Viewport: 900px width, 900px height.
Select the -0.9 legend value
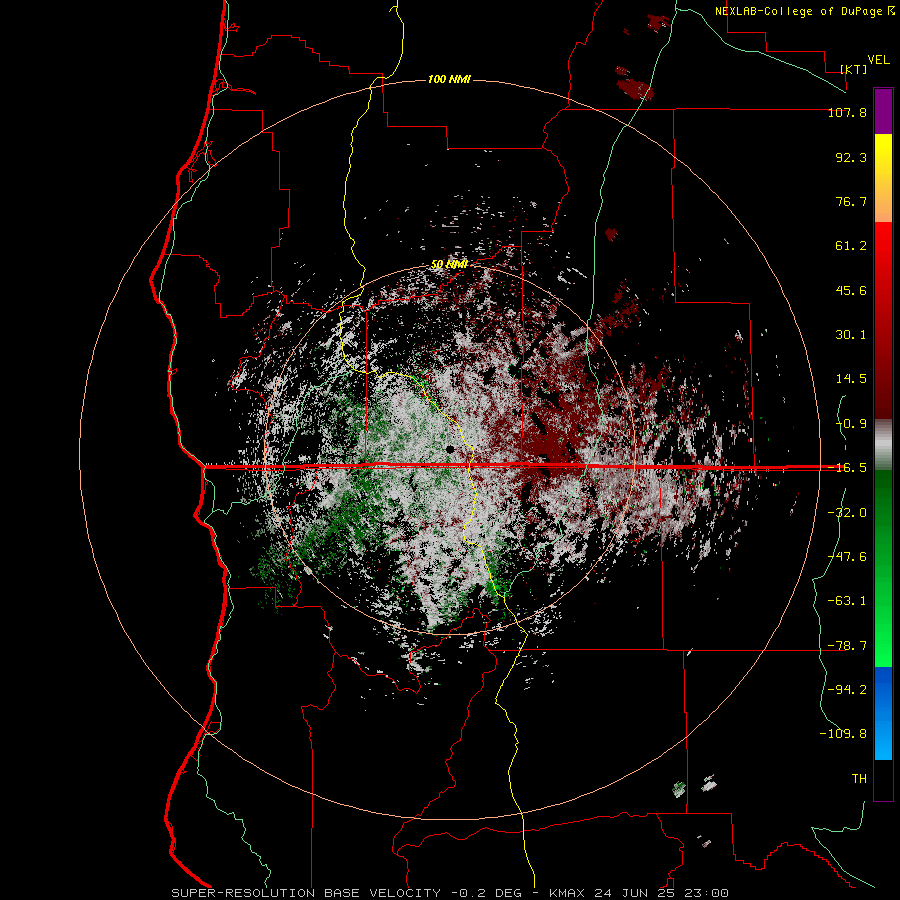(851, 424)
